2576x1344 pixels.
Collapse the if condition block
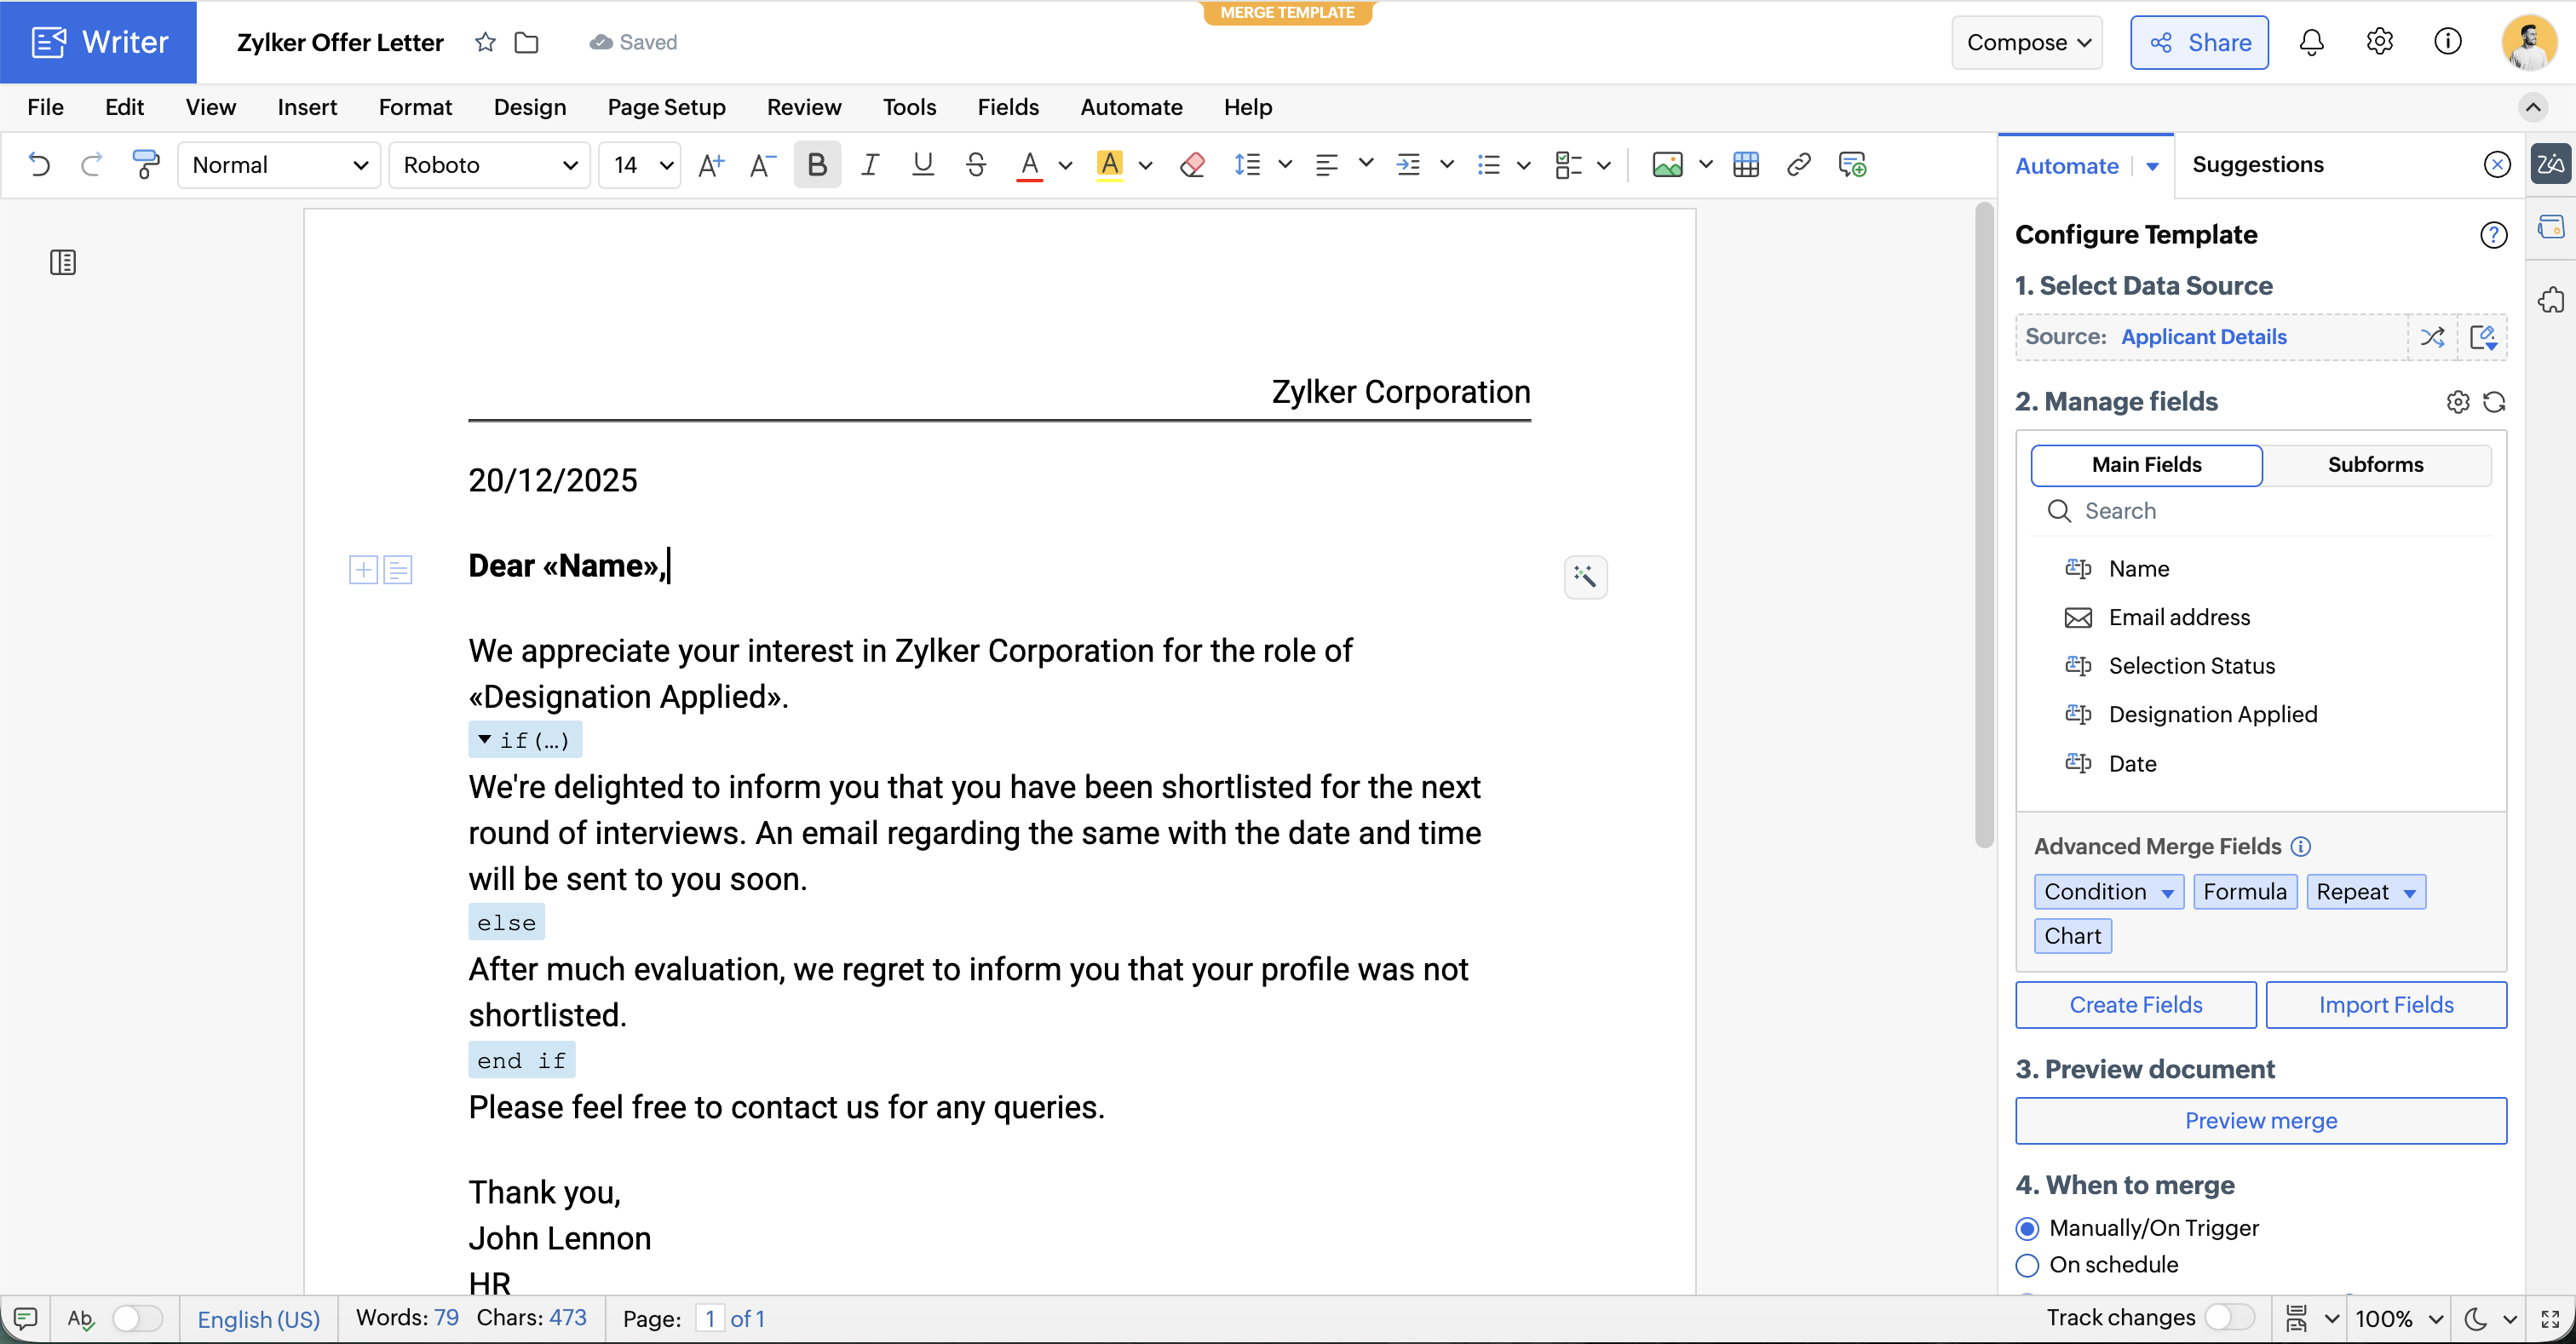coord(484,740)
